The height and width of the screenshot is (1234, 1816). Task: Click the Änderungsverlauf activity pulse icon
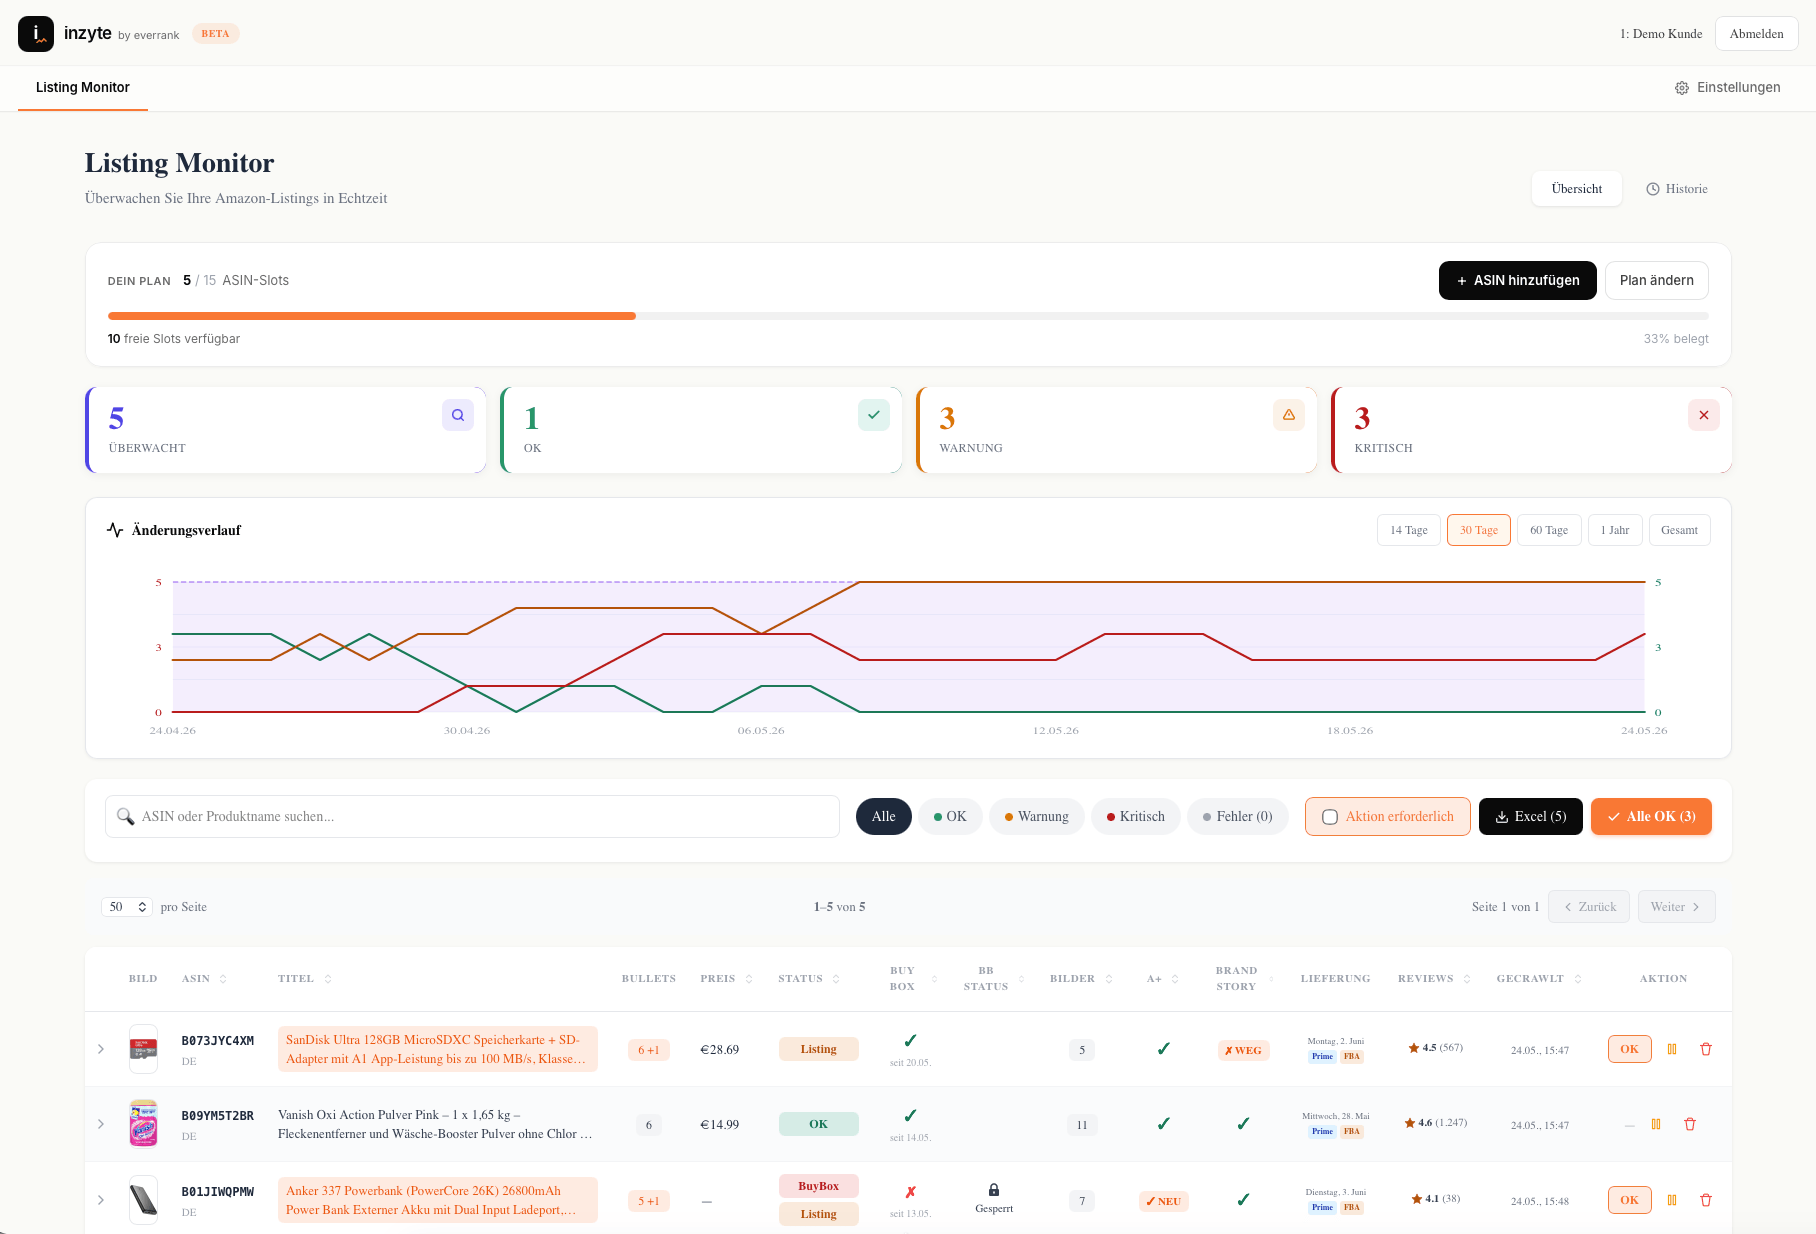[x=115, y=530]
